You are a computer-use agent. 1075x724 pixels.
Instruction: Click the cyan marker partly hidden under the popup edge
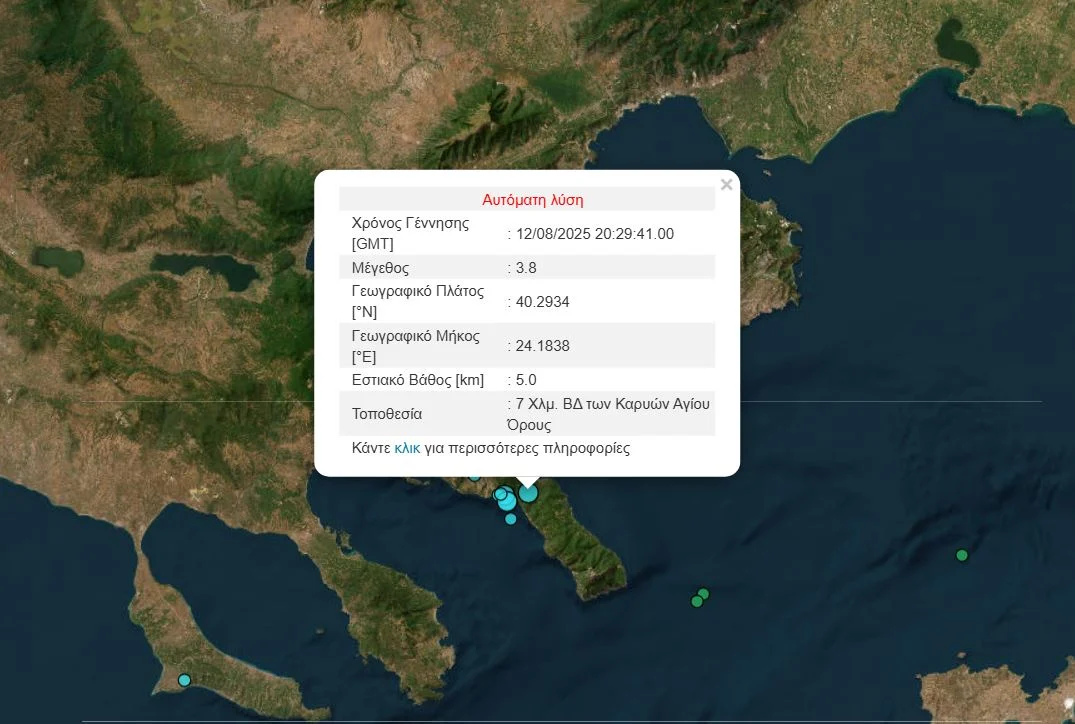(x=475, y=476)
